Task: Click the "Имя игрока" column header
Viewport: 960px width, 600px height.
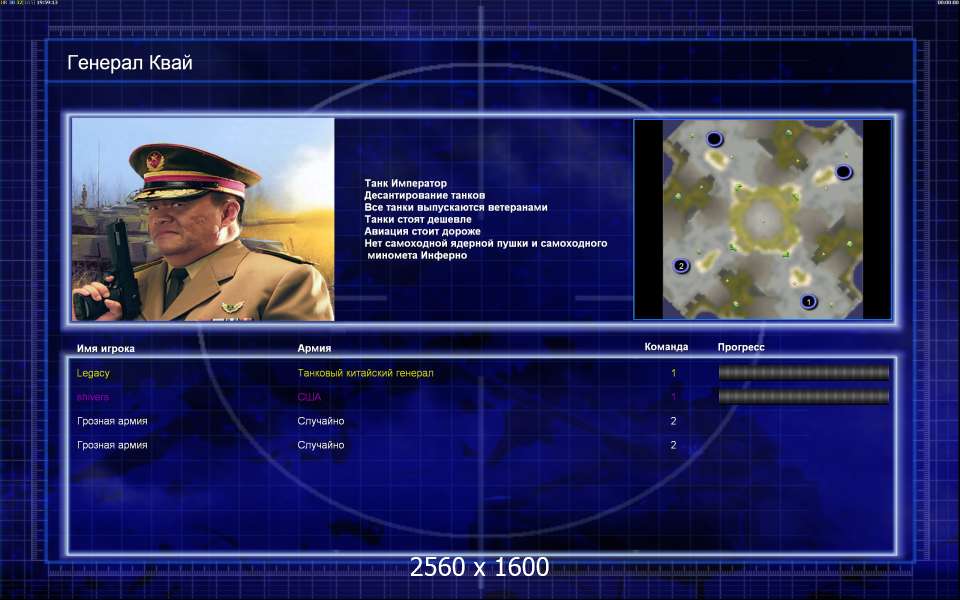Action: pos(105,348)
